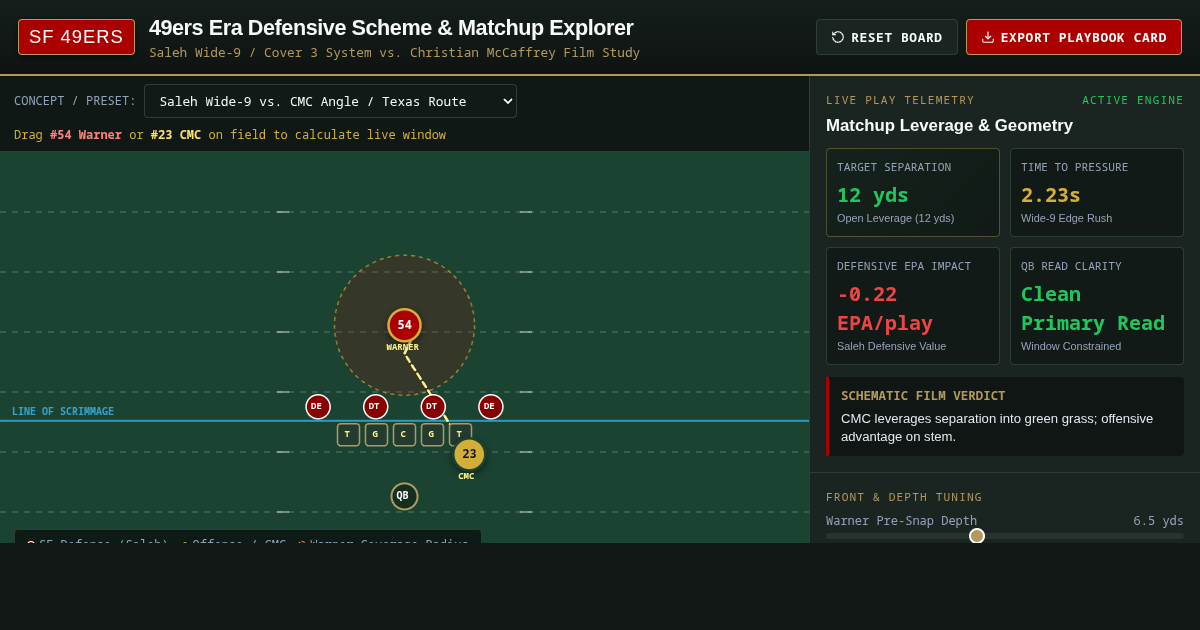Viewport: 1200px width, 630px height.
Task: Click the '6.5 yds' depth value
Action: pyautogui.click(x=1158, y=521)
